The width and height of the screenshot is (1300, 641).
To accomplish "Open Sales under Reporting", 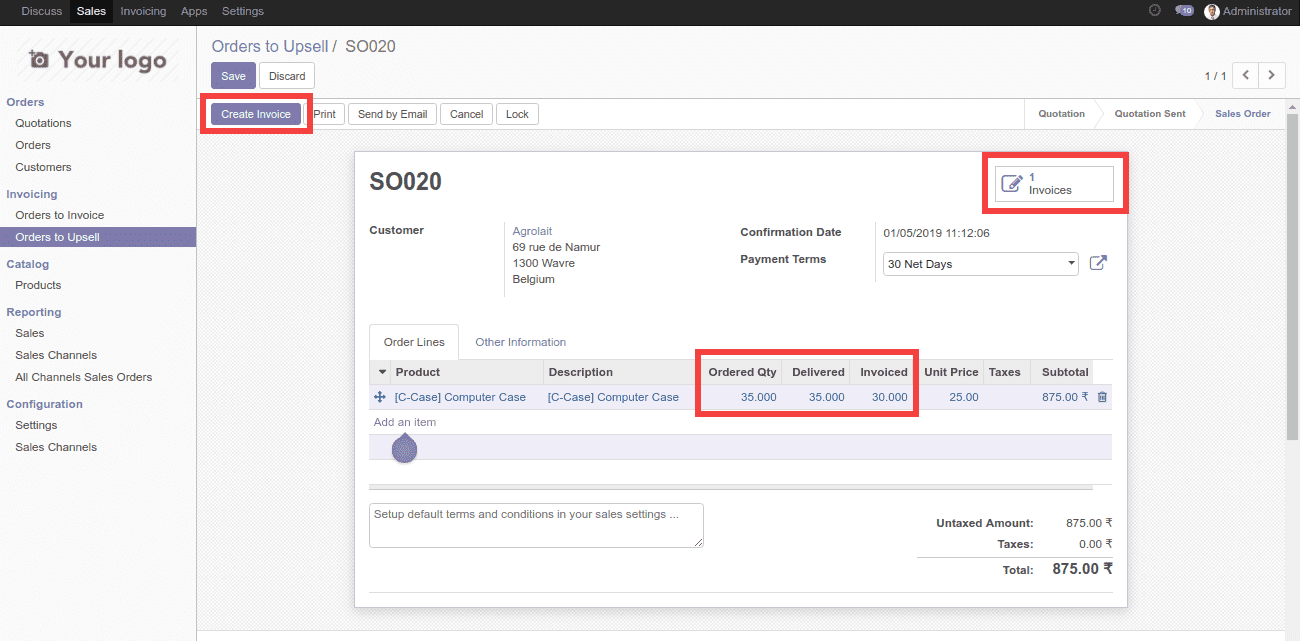I will click(29, 333).
